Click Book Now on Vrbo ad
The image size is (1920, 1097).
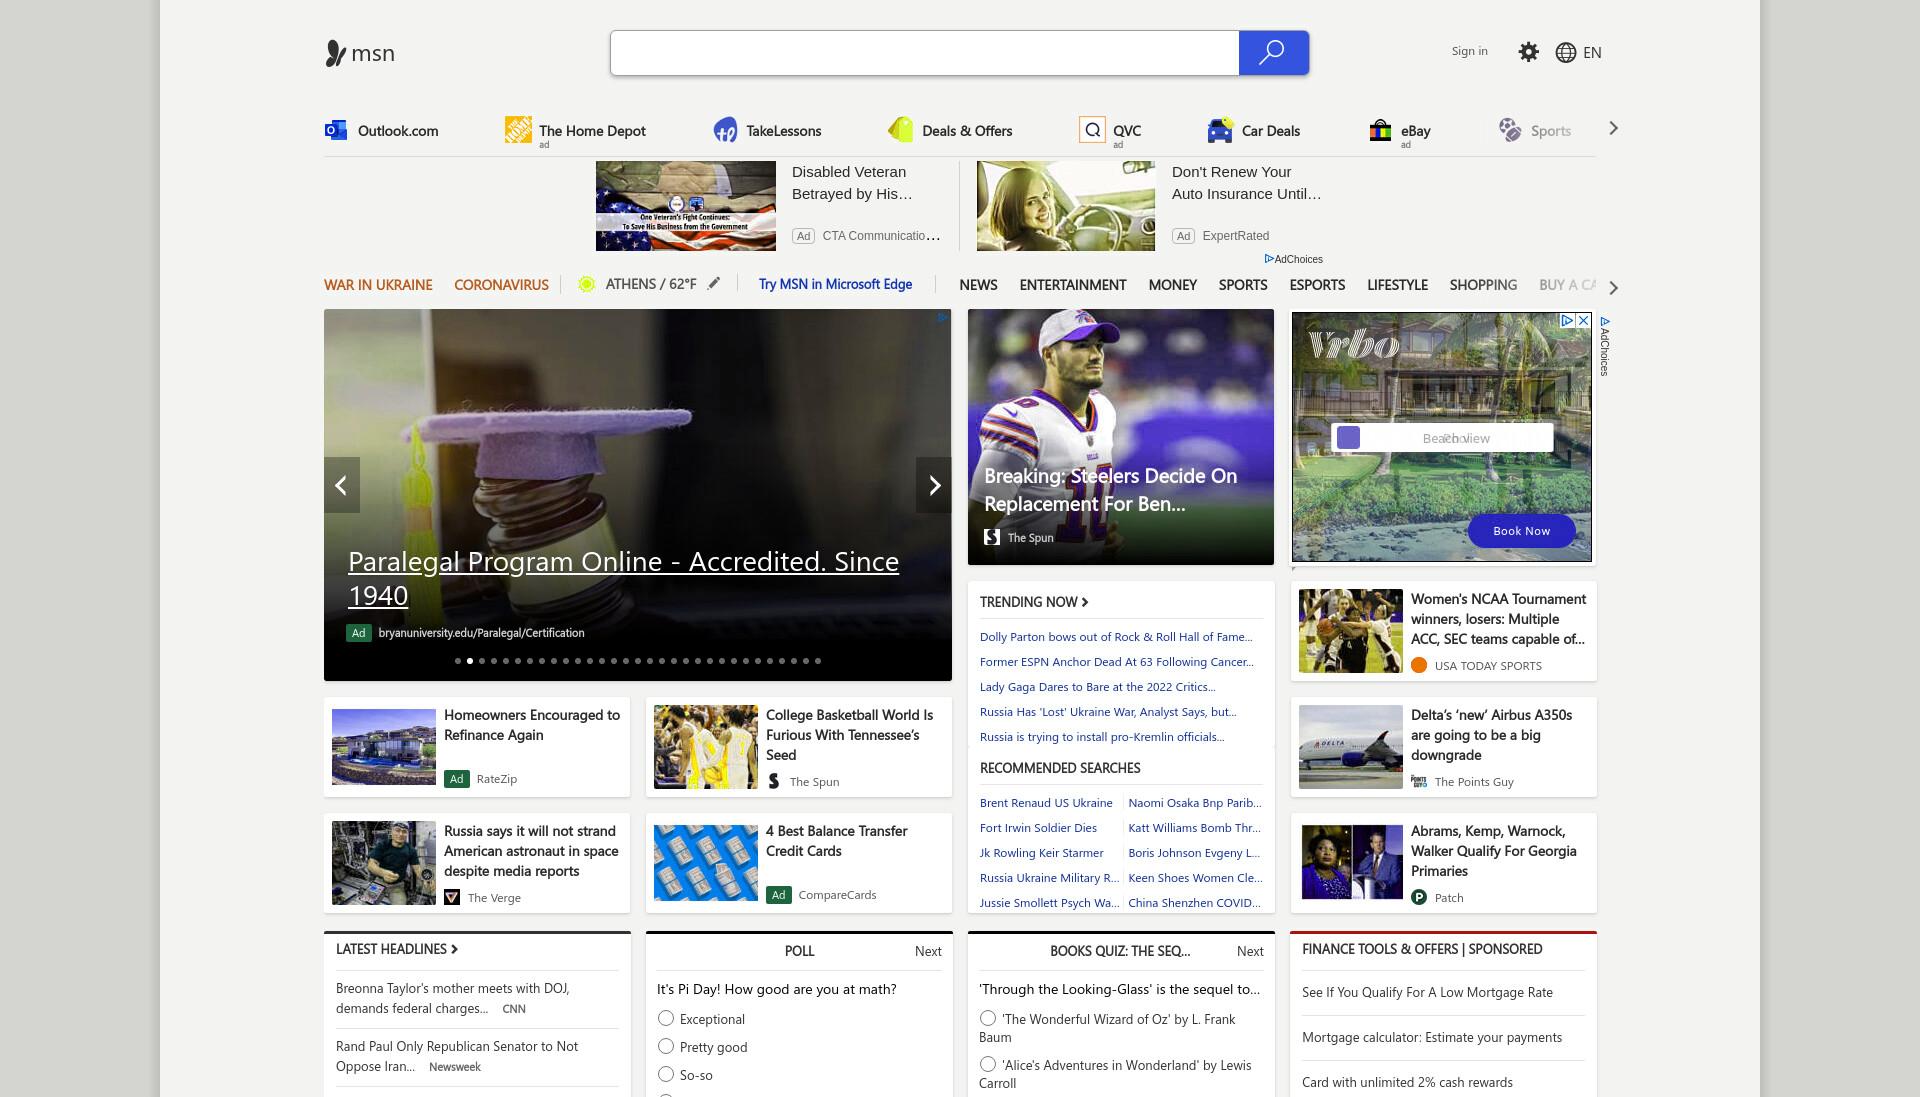[x=1521, y=531]
